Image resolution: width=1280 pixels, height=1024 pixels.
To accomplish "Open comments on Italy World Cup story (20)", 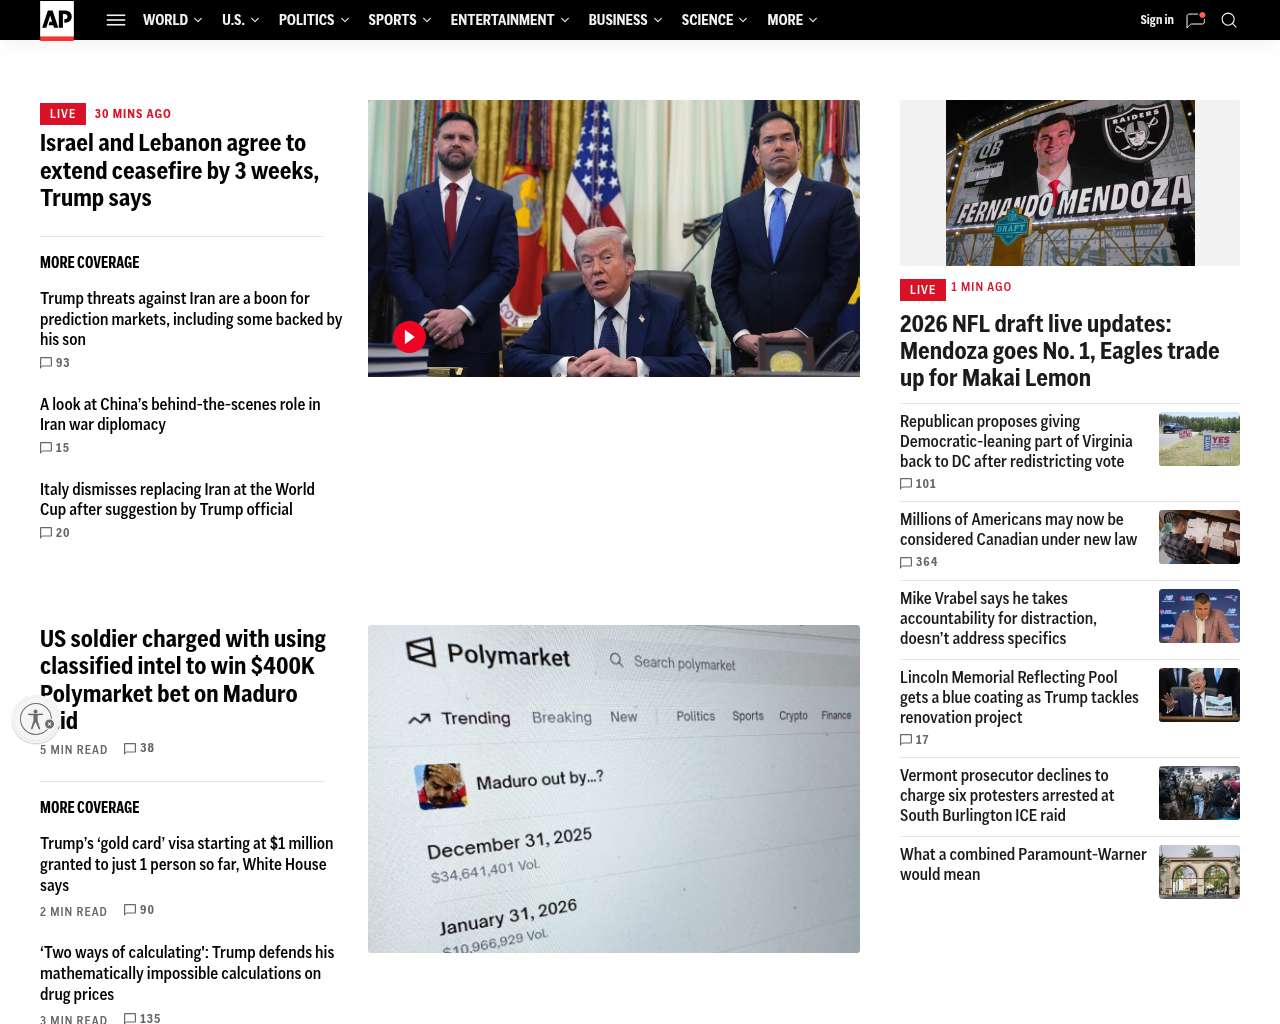I will [55, 533].
